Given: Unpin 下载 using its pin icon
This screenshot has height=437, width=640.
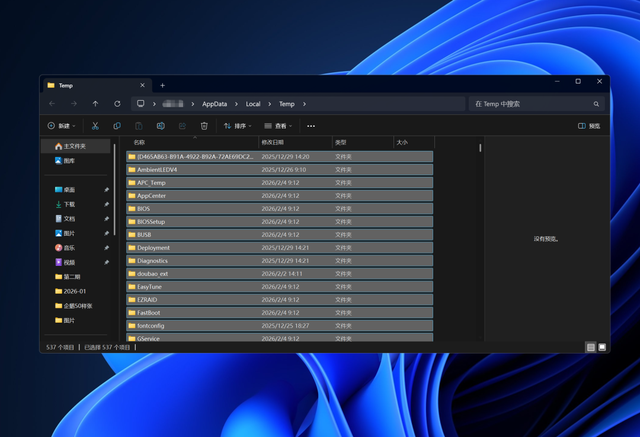Looking at the screenshot, I should coord(107,204).
